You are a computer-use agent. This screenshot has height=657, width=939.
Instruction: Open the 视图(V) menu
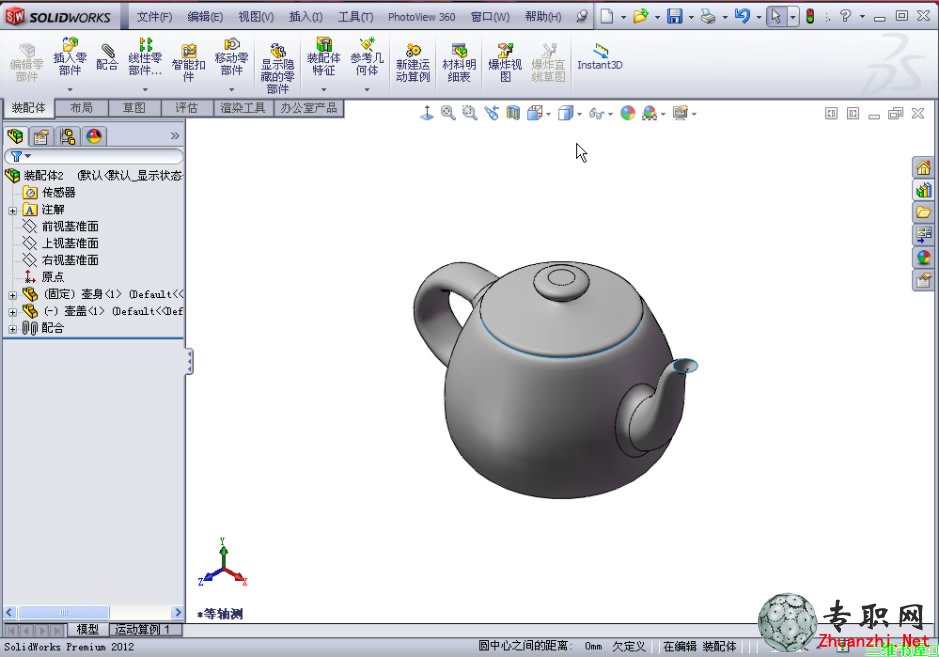click(x=256, y=17)
